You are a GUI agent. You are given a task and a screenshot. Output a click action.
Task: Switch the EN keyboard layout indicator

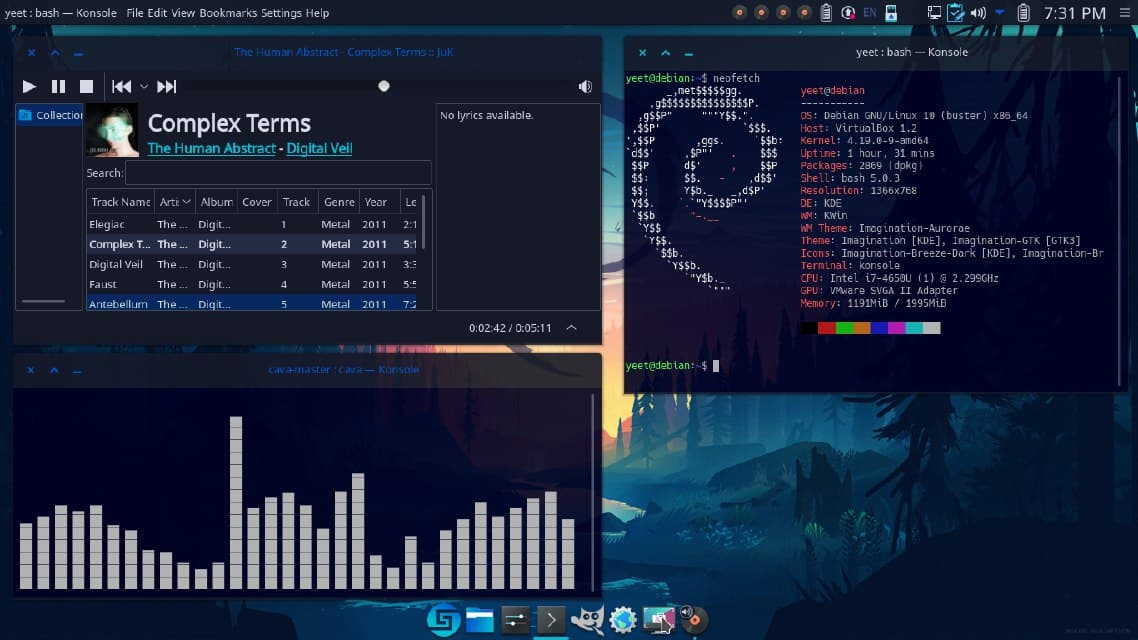click(869, 13)
